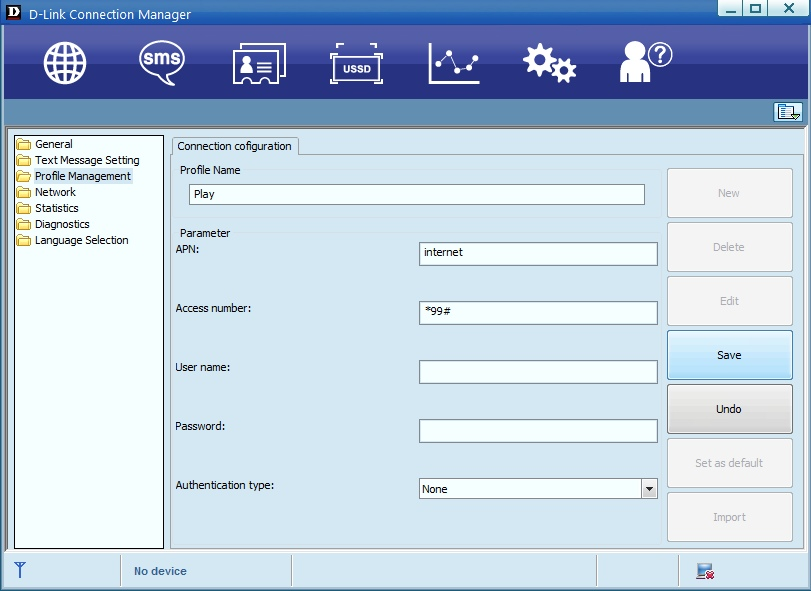
Task: Switch to the Connection cofiguration tab
Action: coord(235,146)
